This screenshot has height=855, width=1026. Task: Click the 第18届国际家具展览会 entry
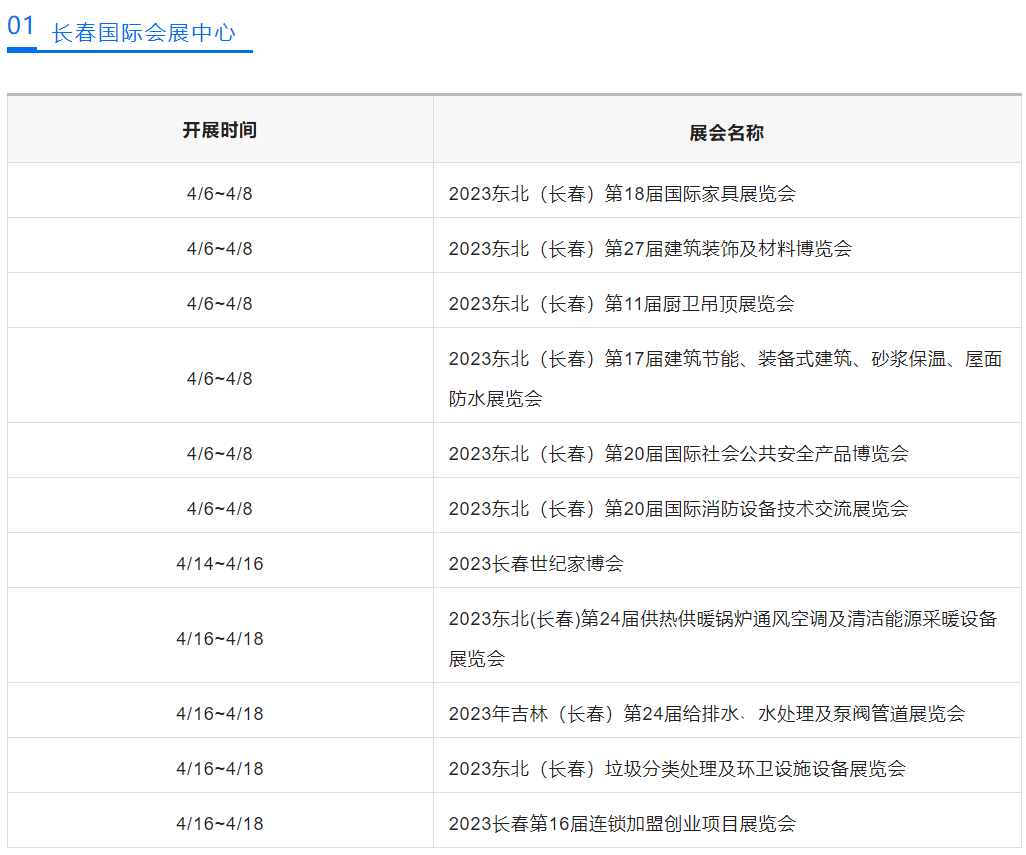pyautogui.click(x=622, y=193)
